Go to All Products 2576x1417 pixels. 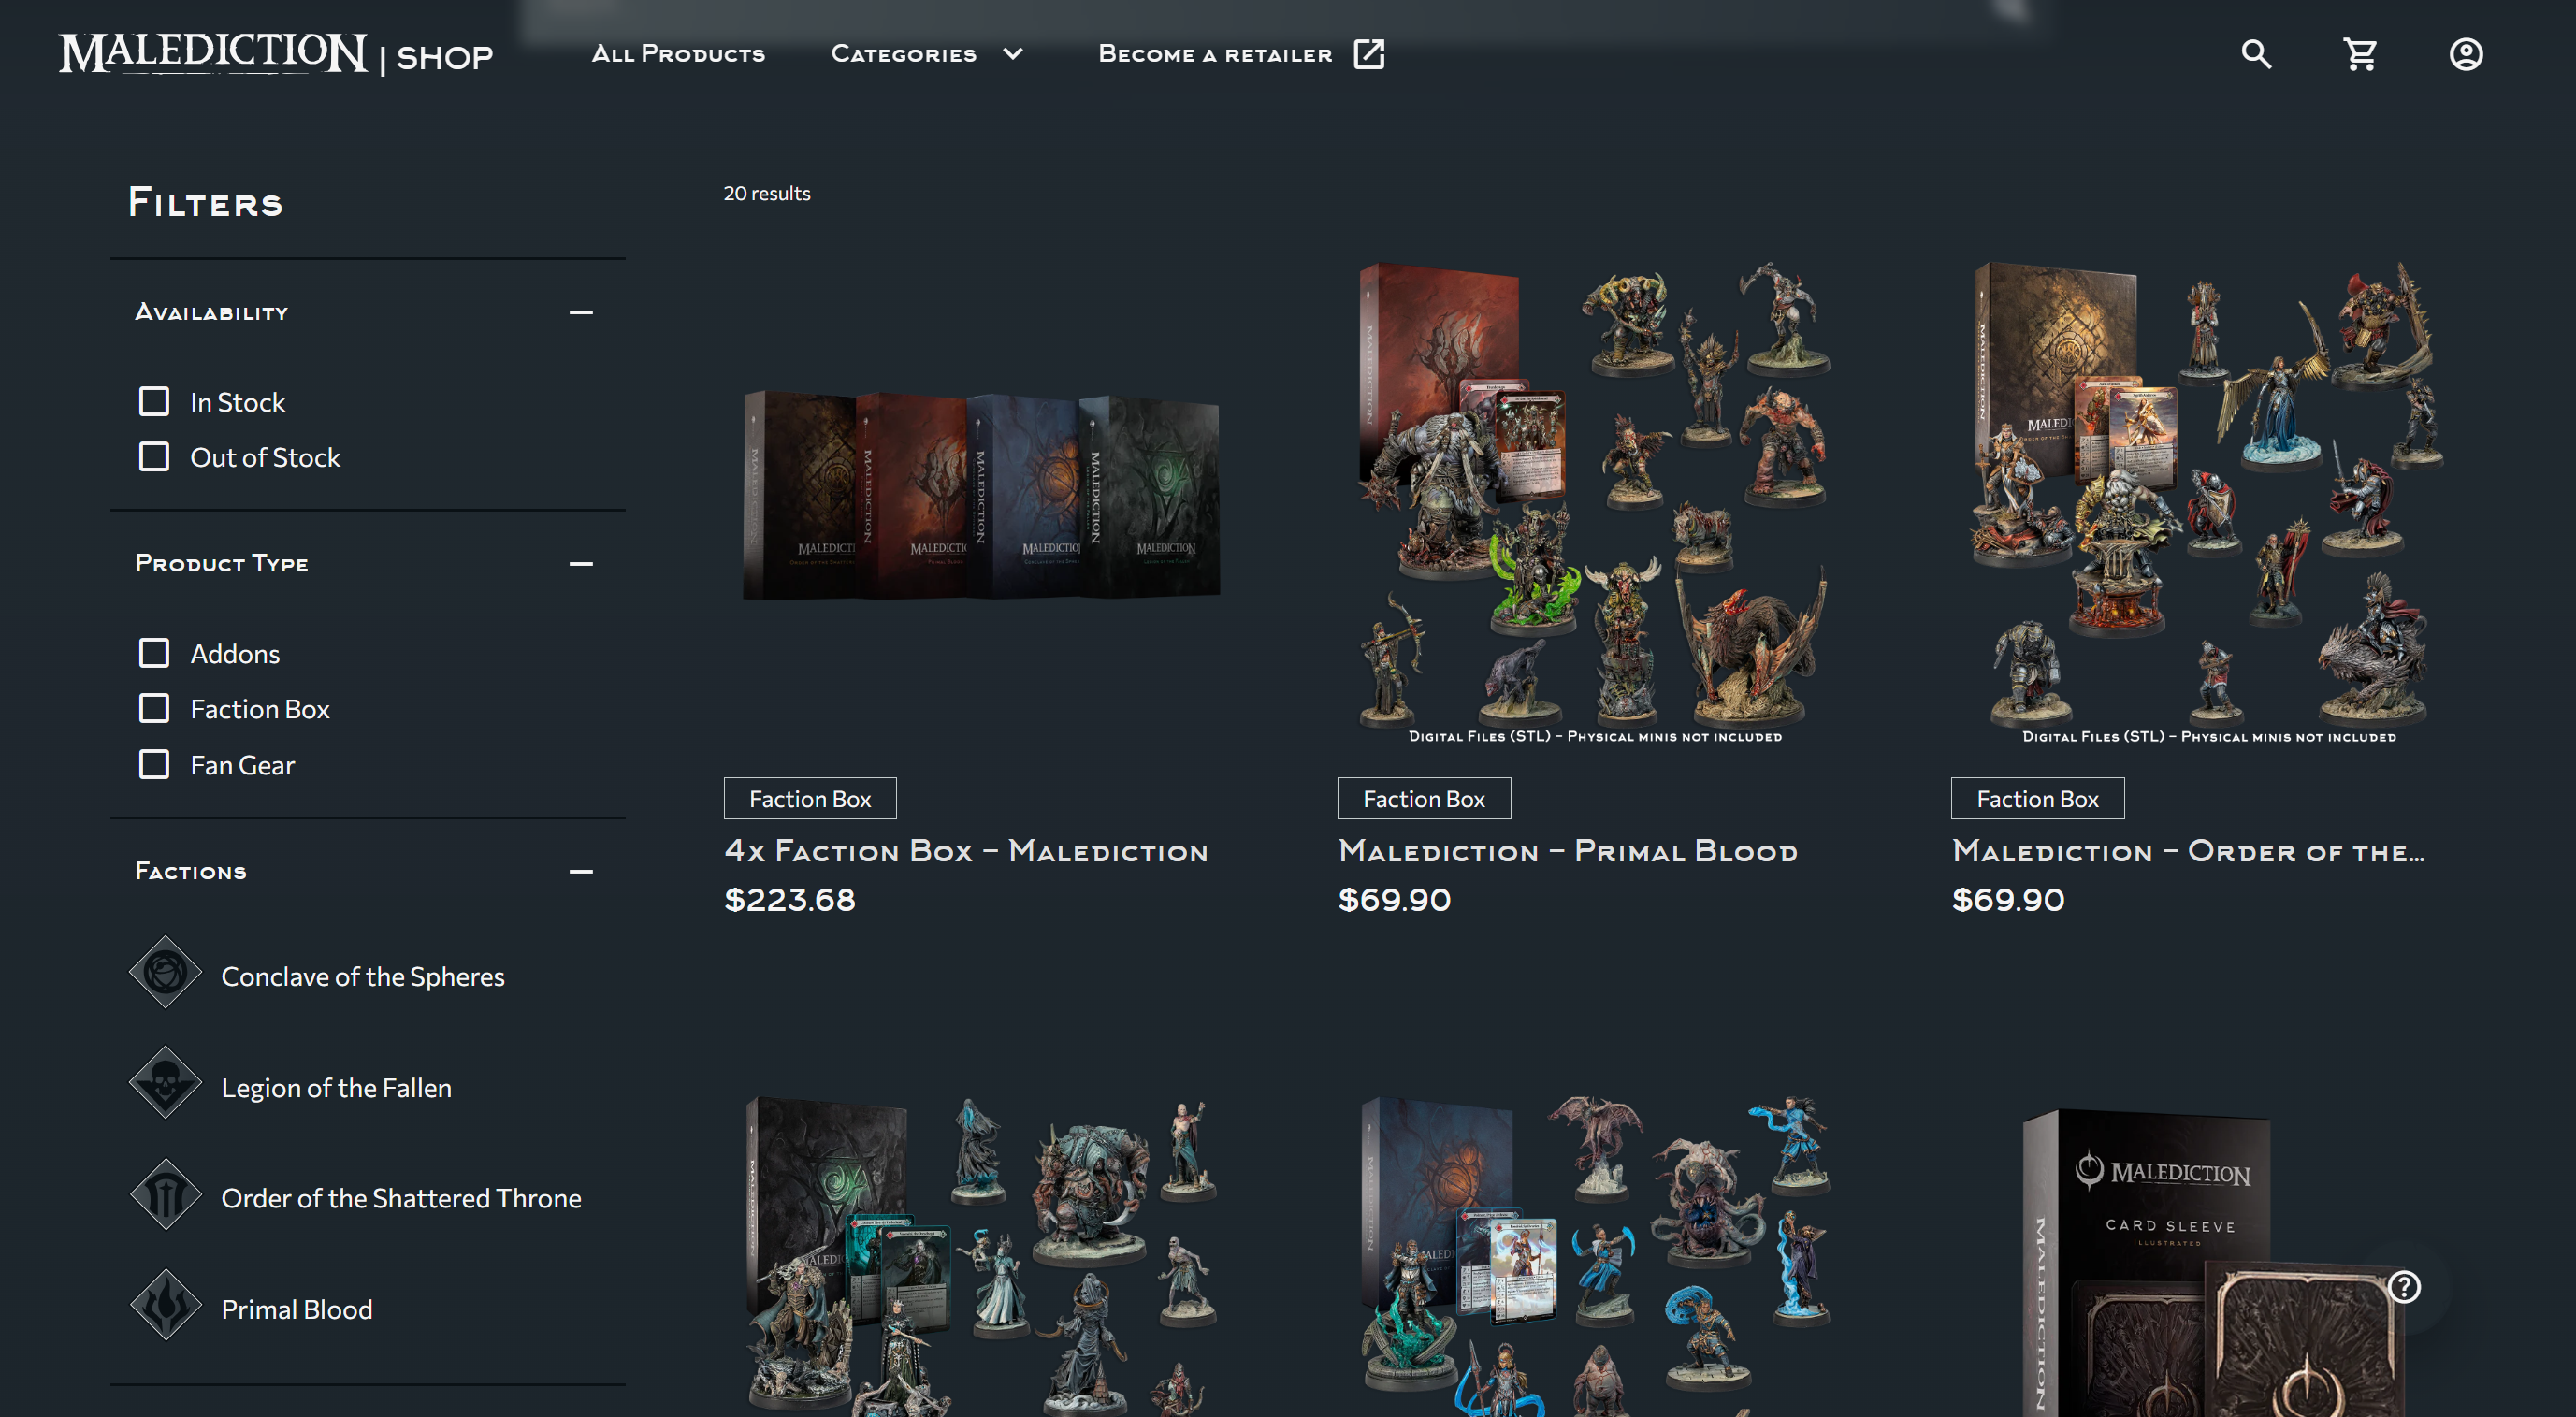click(x=678, y=54)
